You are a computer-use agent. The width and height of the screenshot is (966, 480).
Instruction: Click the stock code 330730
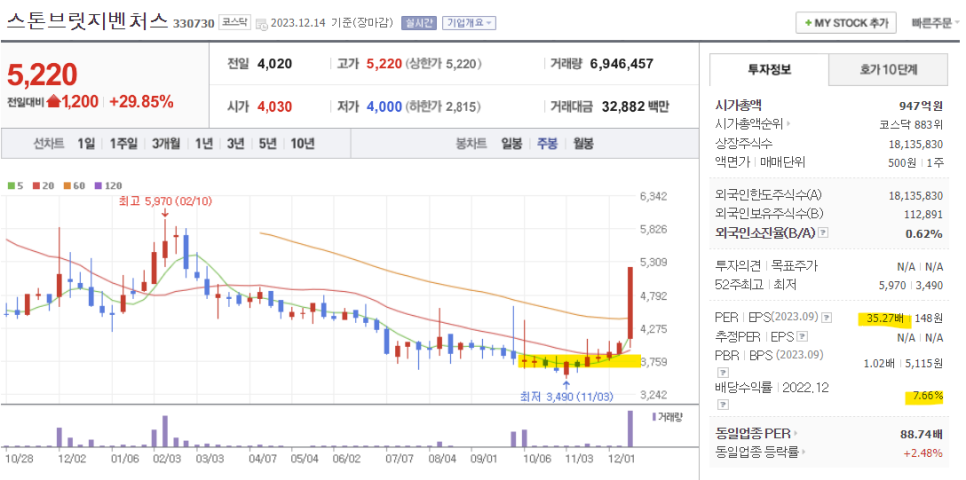(193, 23)
